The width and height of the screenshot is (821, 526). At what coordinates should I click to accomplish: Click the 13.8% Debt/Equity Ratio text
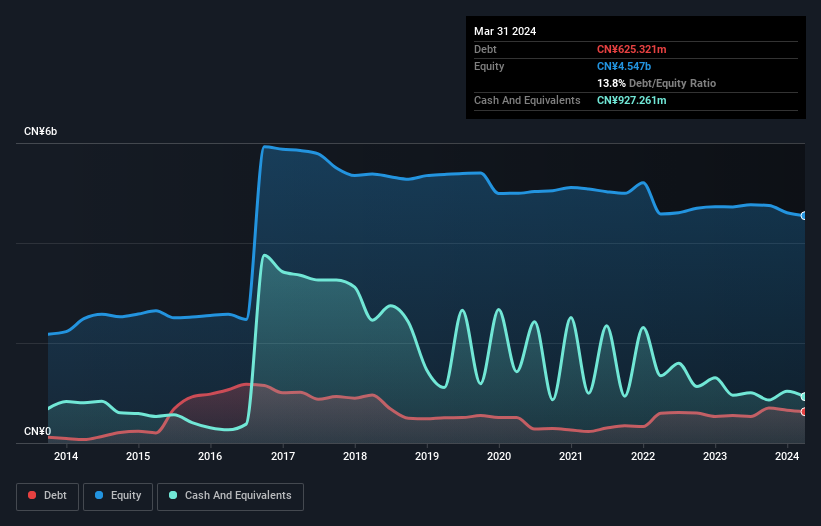(x=656, y=83)
